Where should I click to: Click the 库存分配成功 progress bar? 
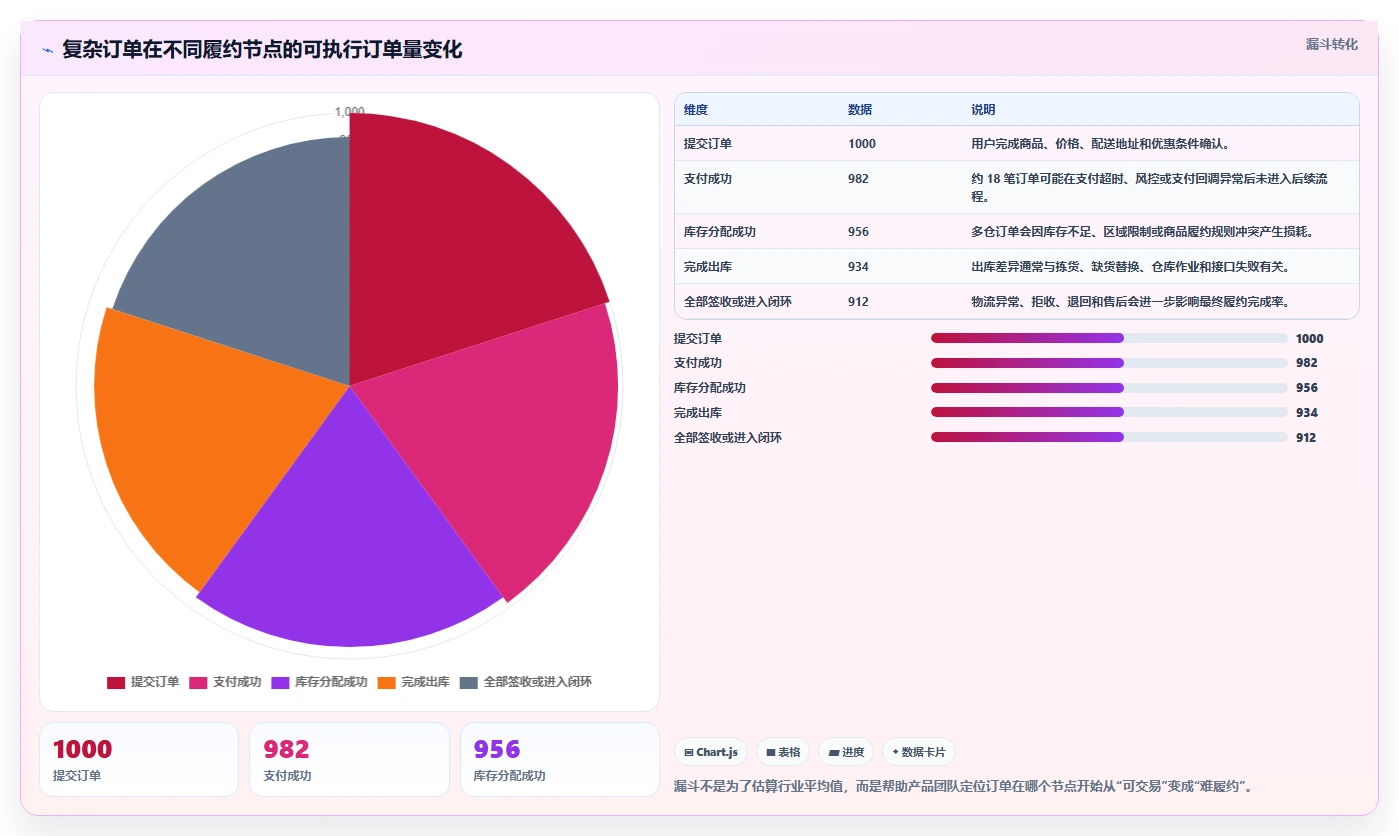[x=1109, y=388]
